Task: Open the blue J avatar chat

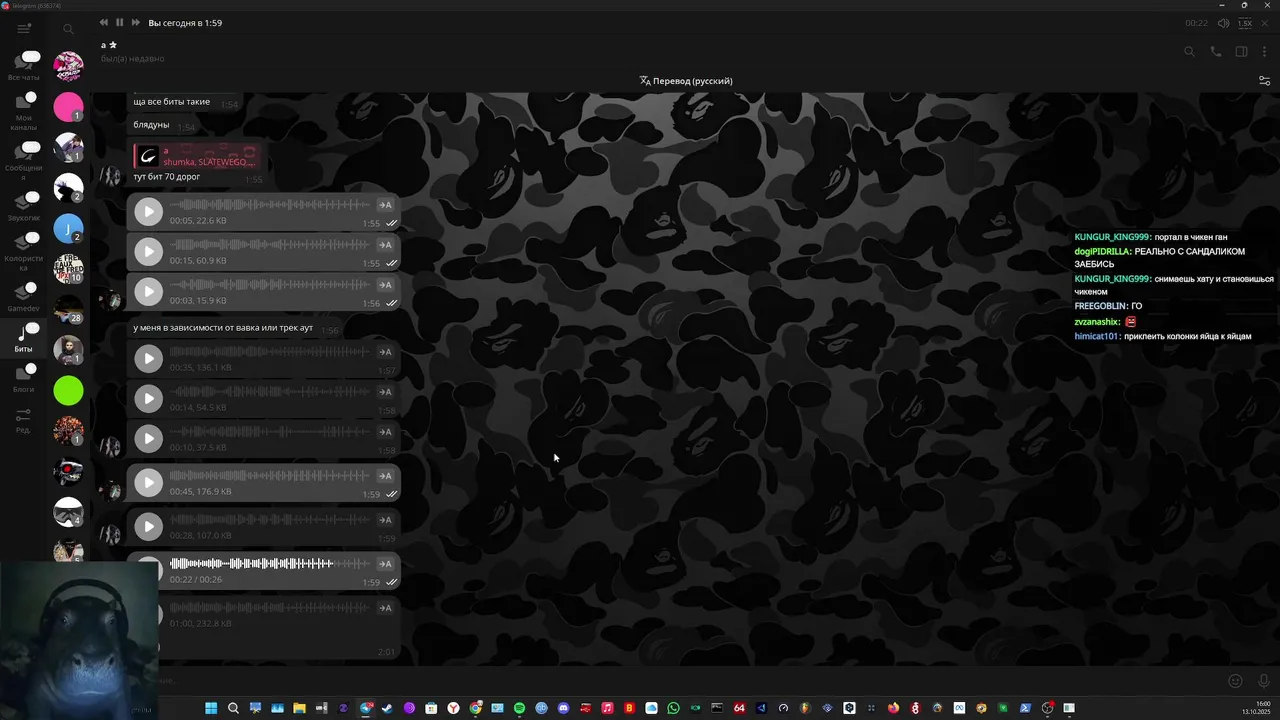Action: (x=68, y=229)
